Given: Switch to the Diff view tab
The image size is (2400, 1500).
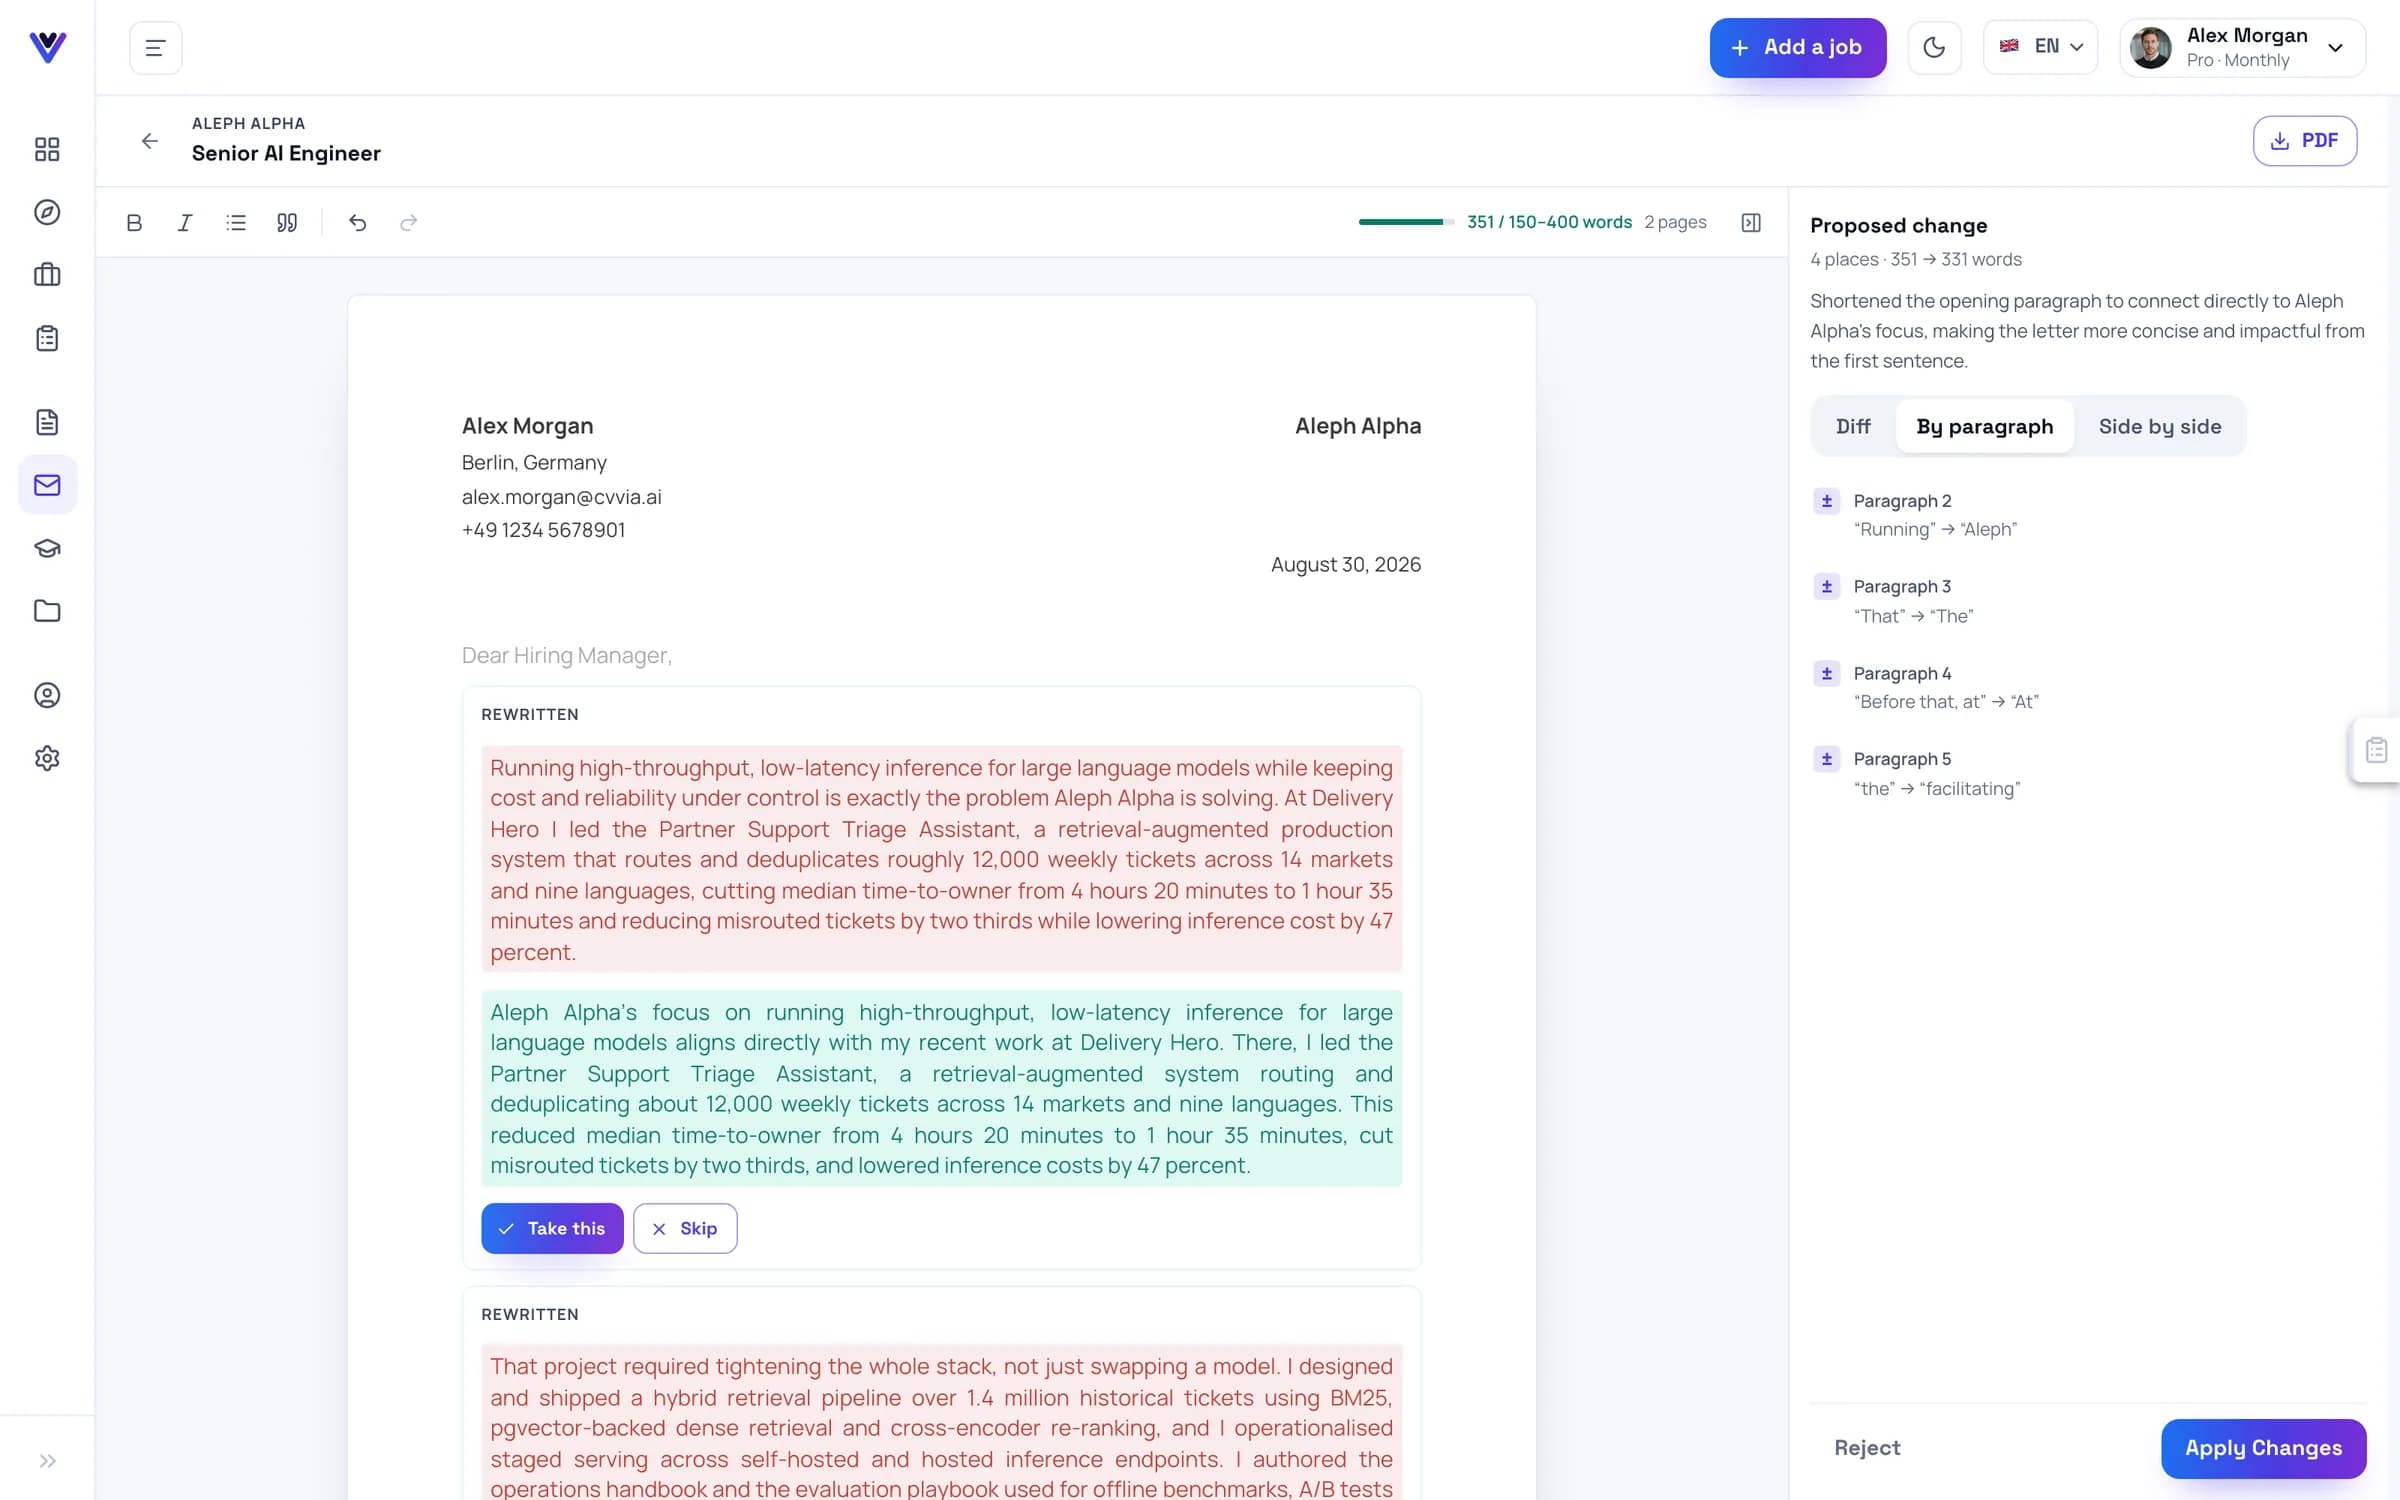Looking at the screenshot, I should point(1853,427).
